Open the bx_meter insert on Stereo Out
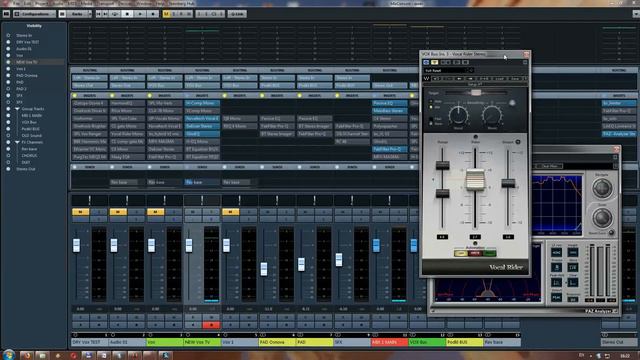Viewport: 640px width, 360px height. point(619,103)
